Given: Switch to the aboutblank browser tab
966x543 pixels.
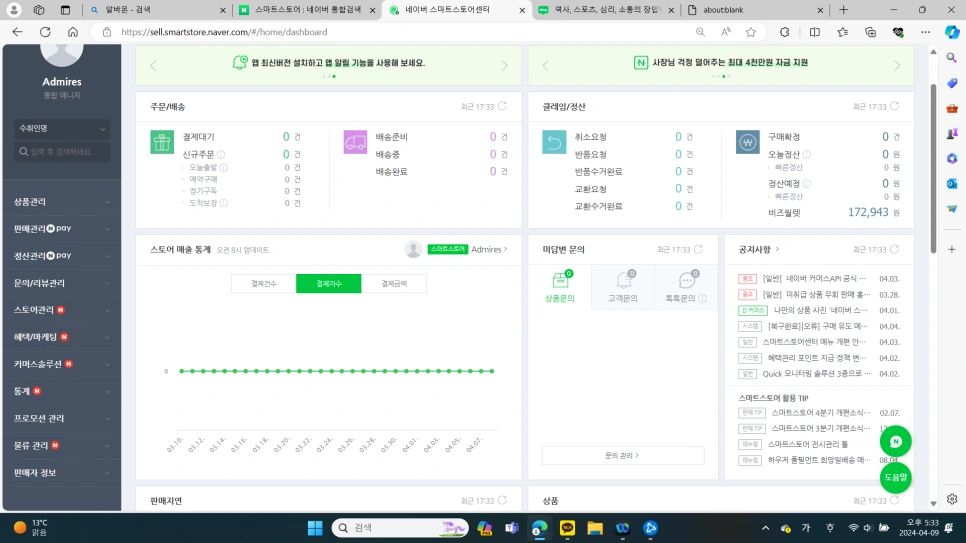Looking at the screenshot, I should [x=753, y=10].
